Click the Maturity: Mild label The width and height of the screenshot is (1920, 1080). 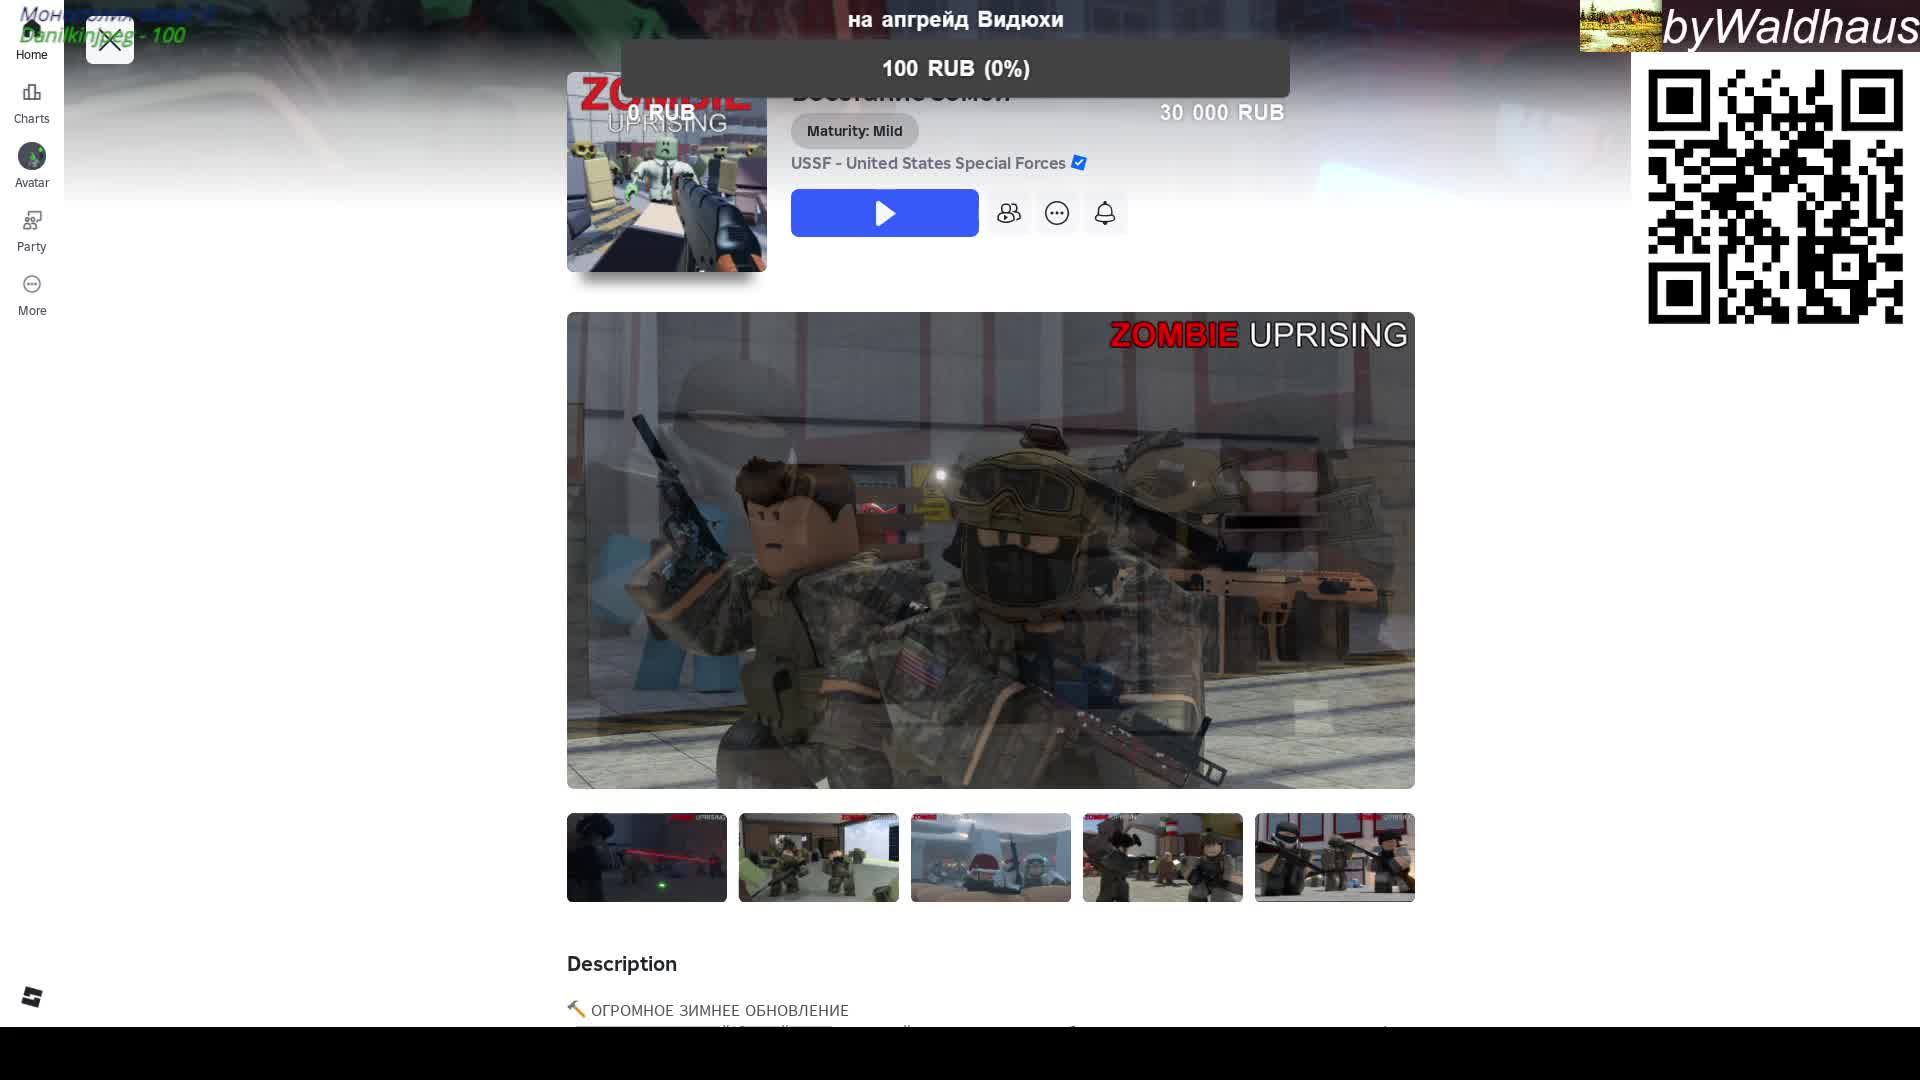coord(855,131)
